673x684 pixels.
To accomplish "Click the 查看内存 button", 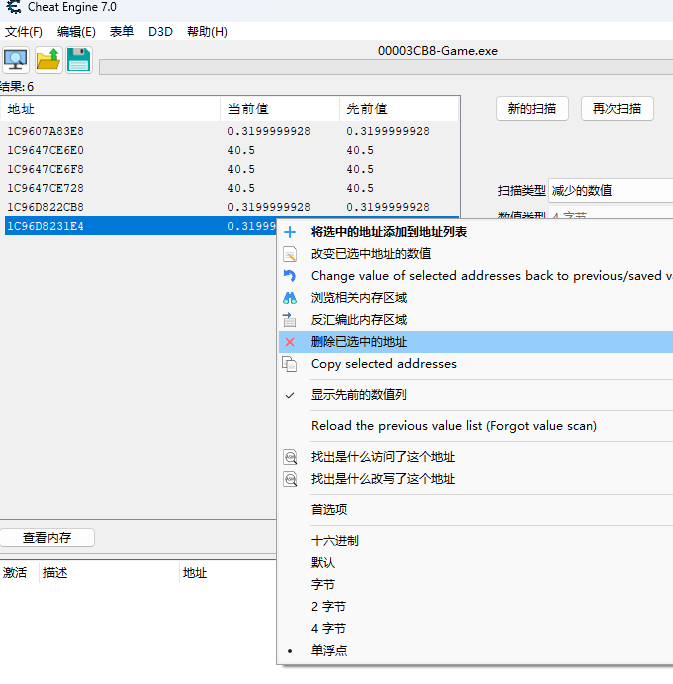I will (x=47, y=537).
